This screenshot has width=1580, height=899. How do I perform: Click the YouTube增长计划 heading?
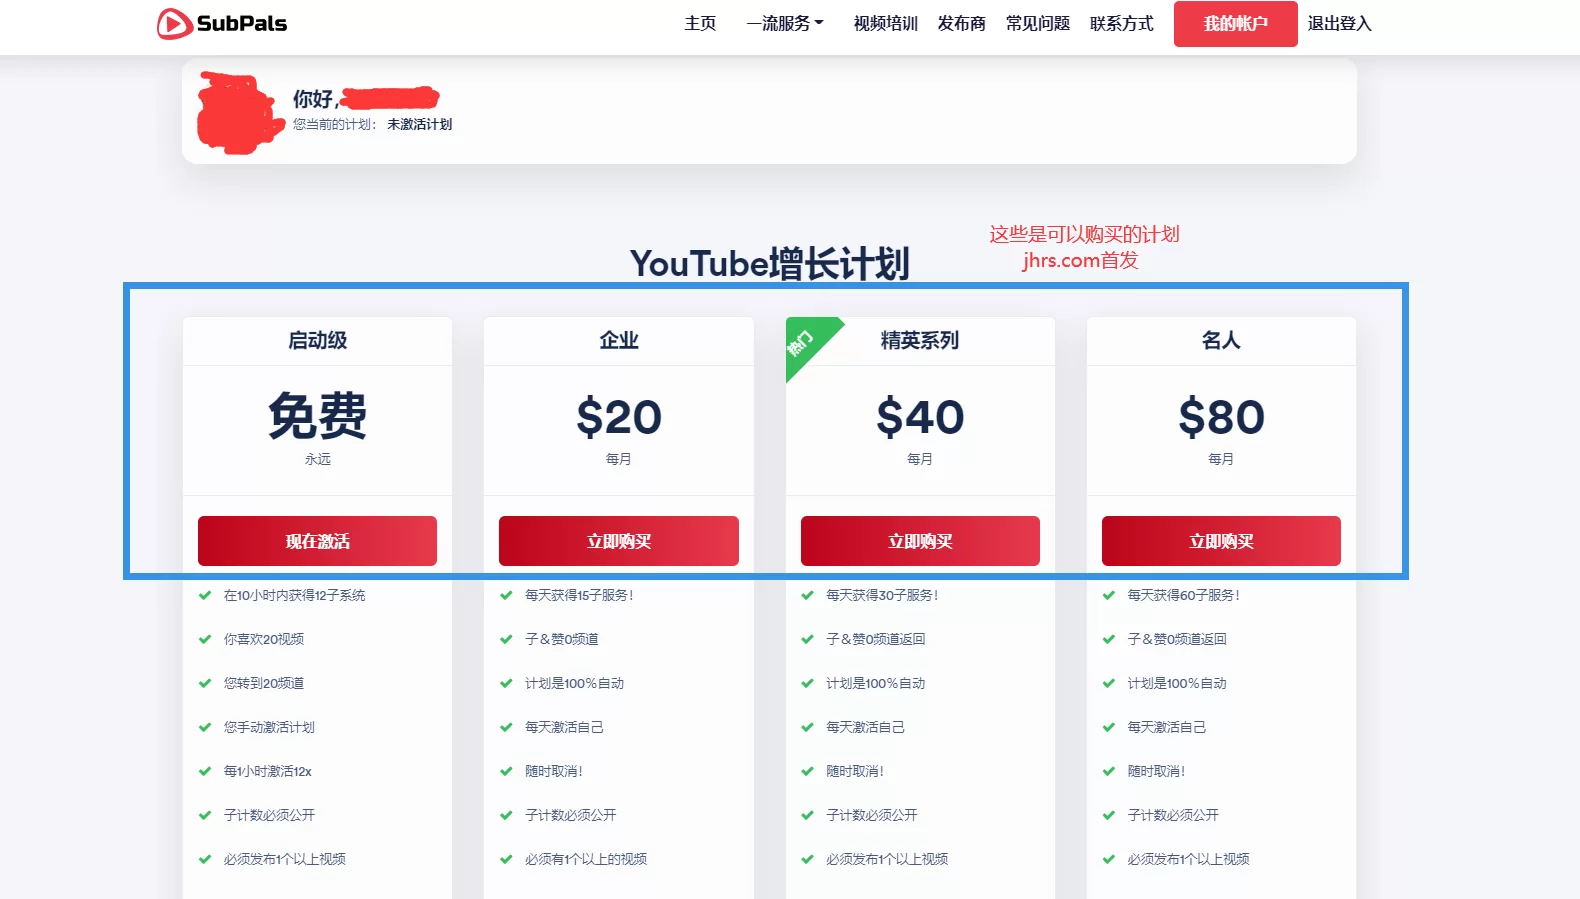[769, 264]
